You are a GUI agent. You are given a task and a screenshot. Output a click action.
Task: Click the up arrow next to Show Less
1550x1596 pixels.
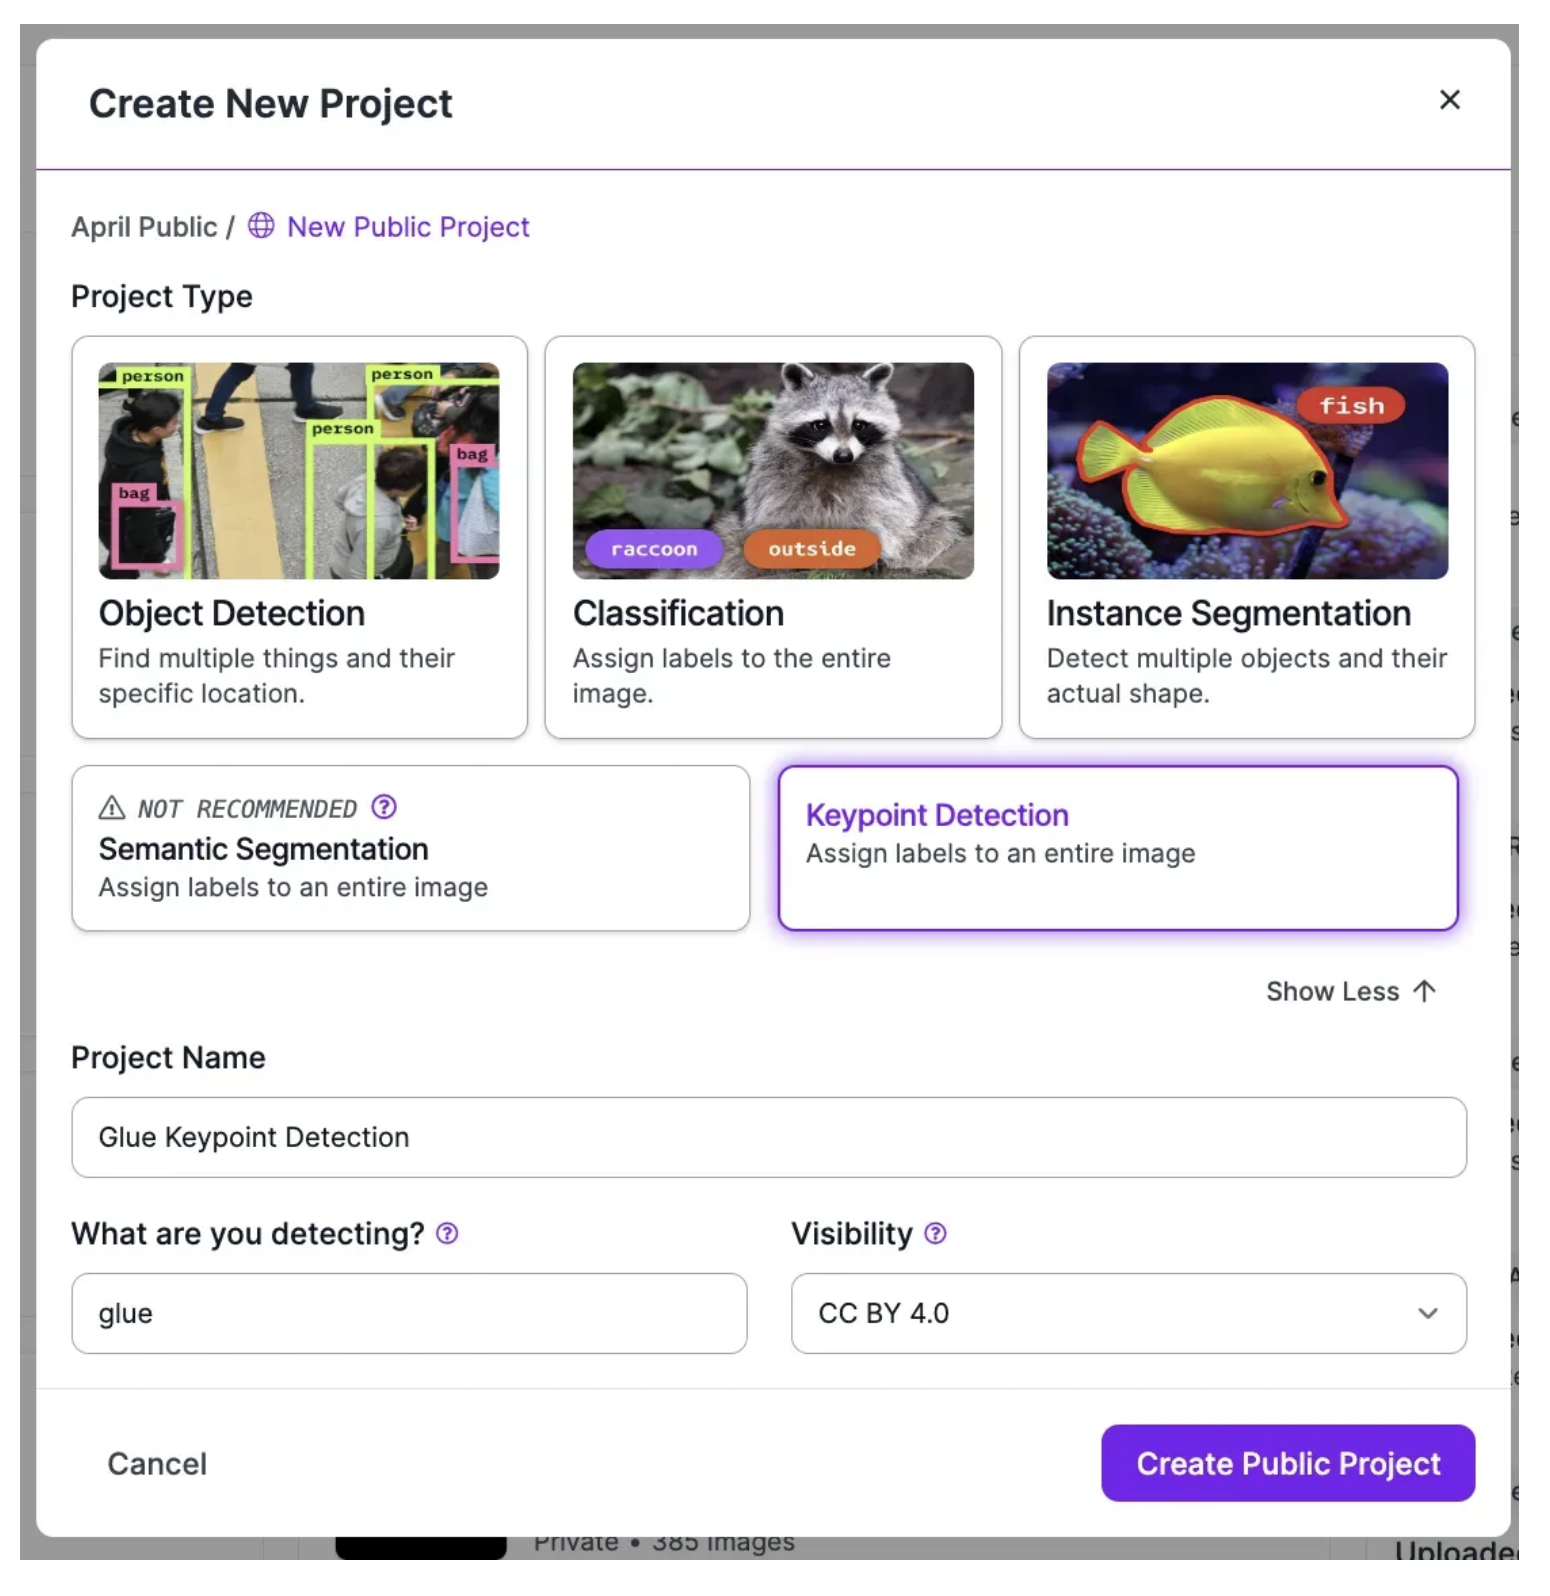click(x=1424, y=991)
